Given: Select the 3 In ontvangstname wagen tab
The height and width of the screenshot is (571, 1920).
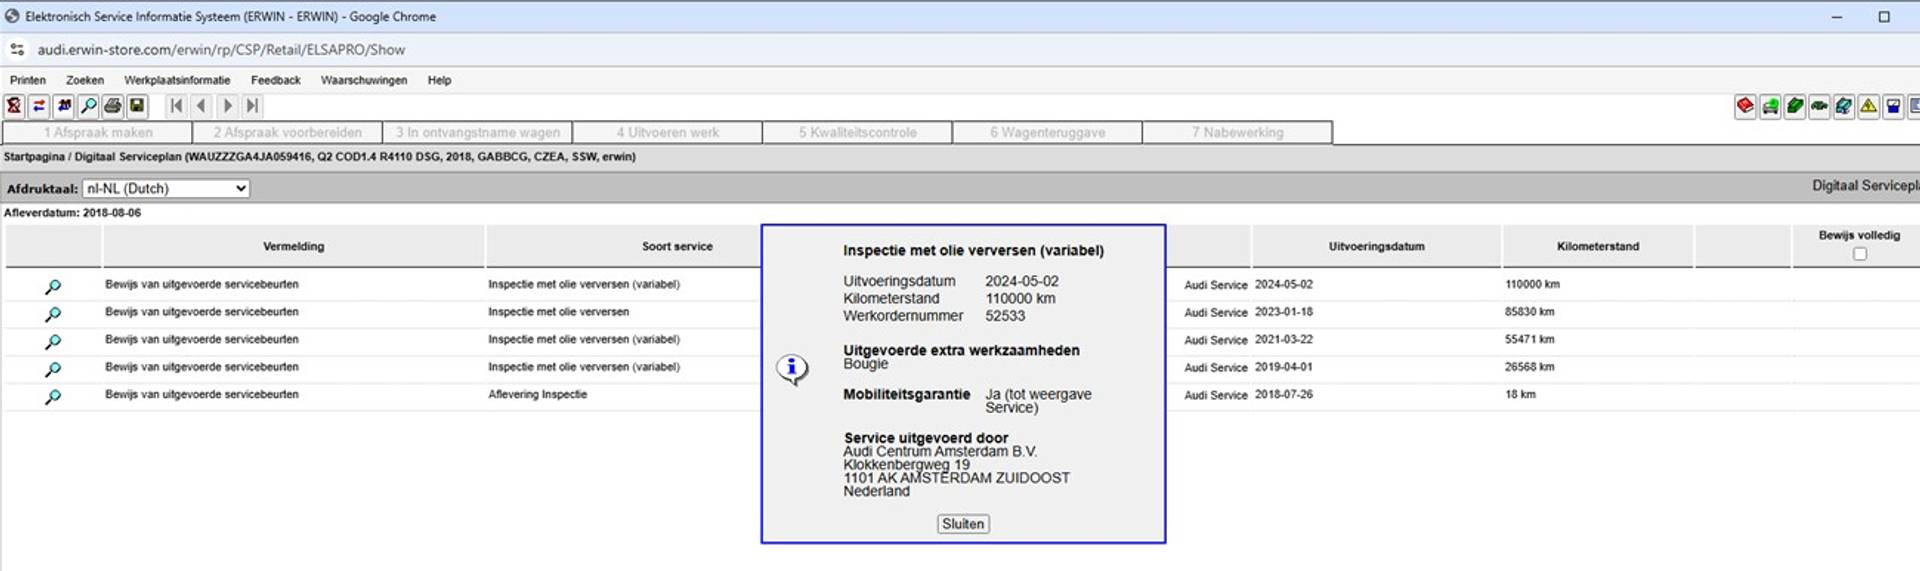Looking at the screenshot, I should 477,132.
